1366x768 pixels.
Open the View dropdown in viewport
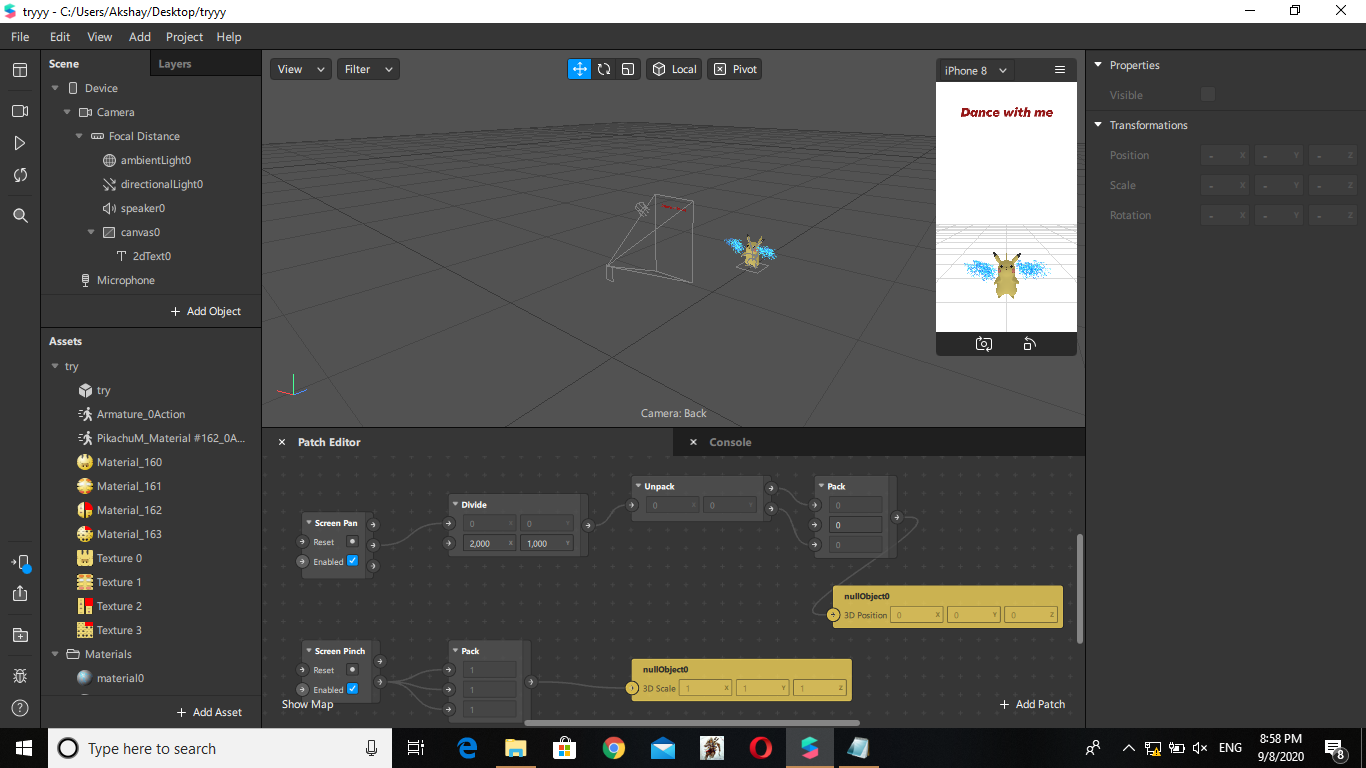pyautogui.click(x=300, y=69)
